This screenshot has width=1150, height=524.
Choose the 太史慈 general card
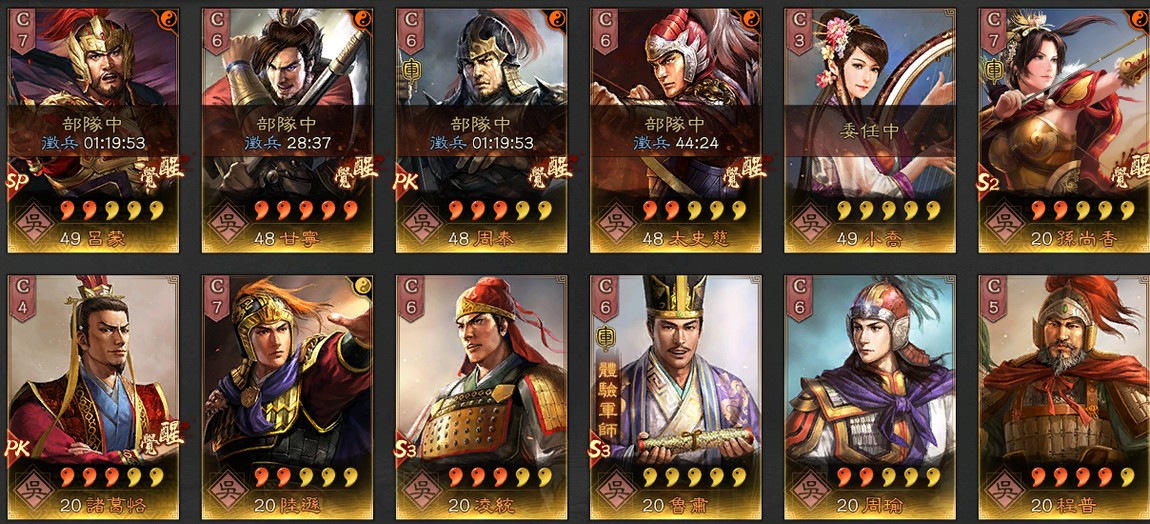tap(675, 131)
